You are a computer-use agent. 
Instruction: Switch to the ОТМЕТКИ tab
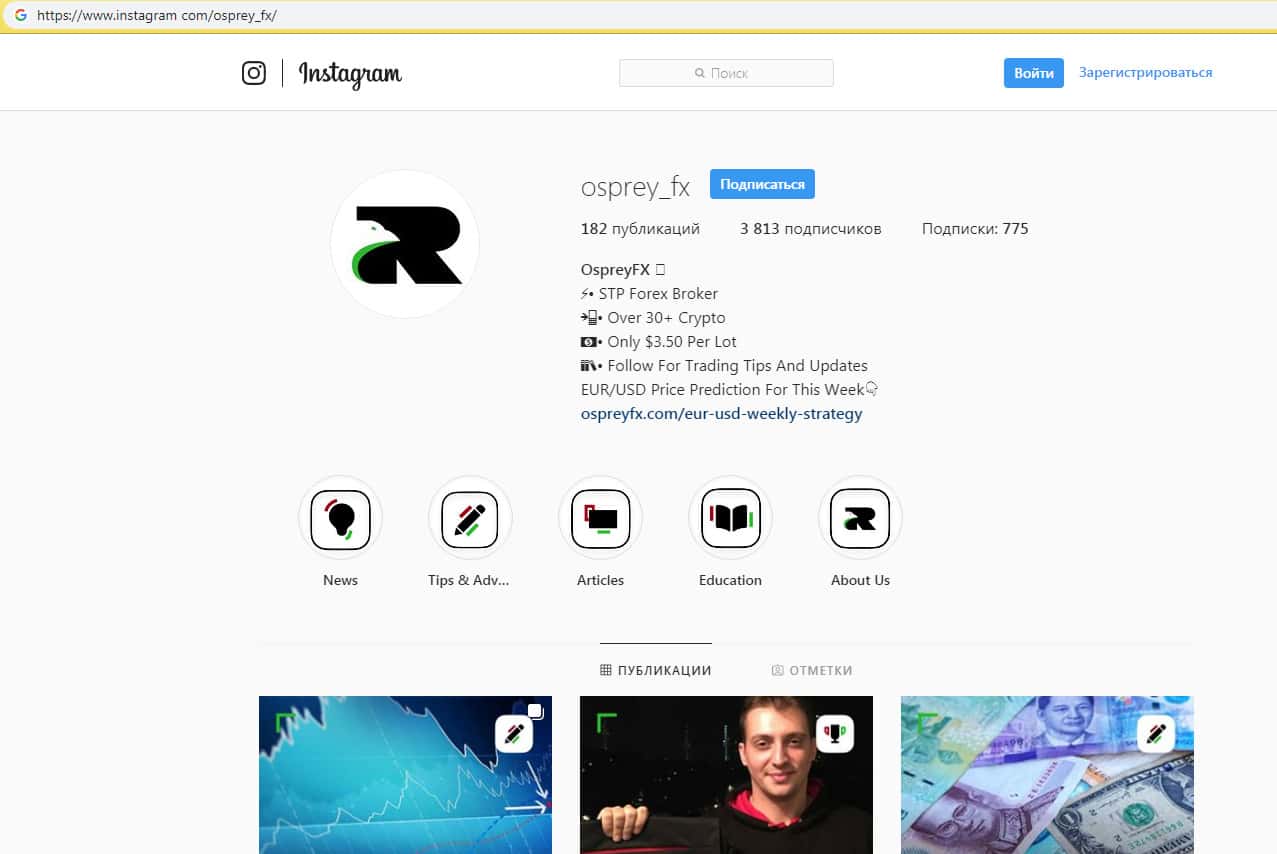(x=812, y=670)
